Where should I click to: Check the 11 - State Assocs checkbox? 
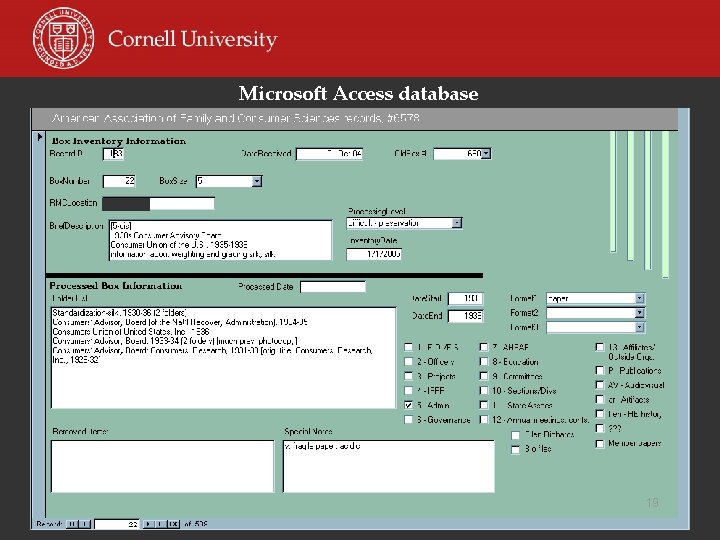[484, 405]
